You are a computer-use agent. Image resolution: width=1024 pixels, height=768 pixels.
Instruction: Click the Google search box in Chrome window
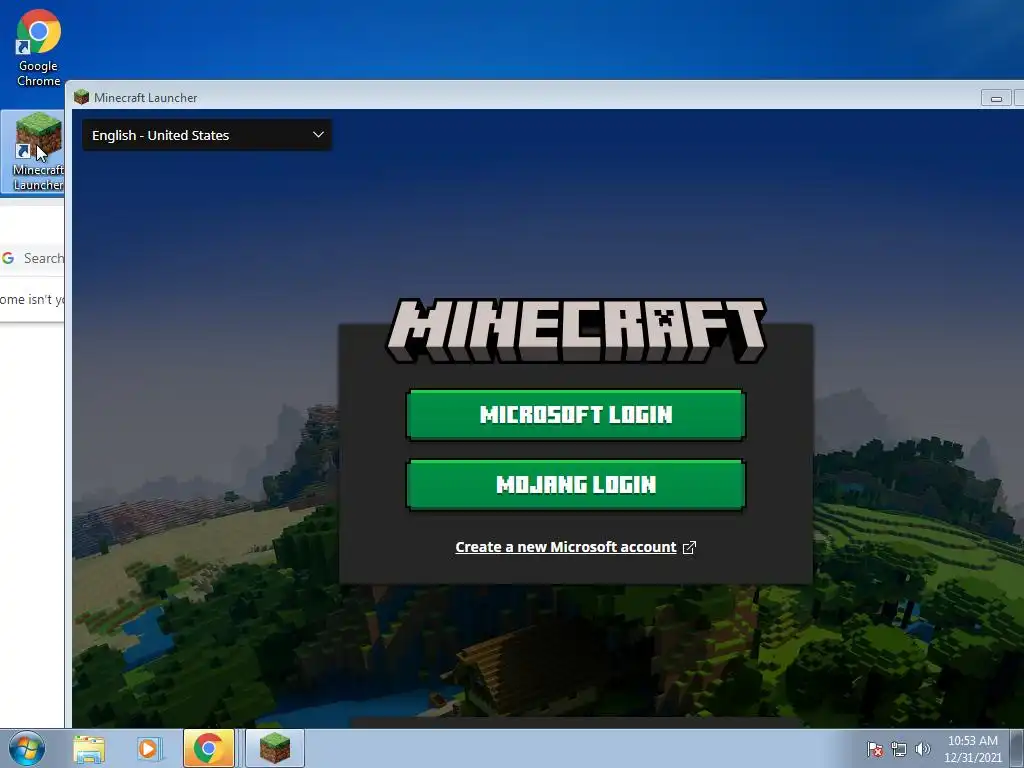33,258
